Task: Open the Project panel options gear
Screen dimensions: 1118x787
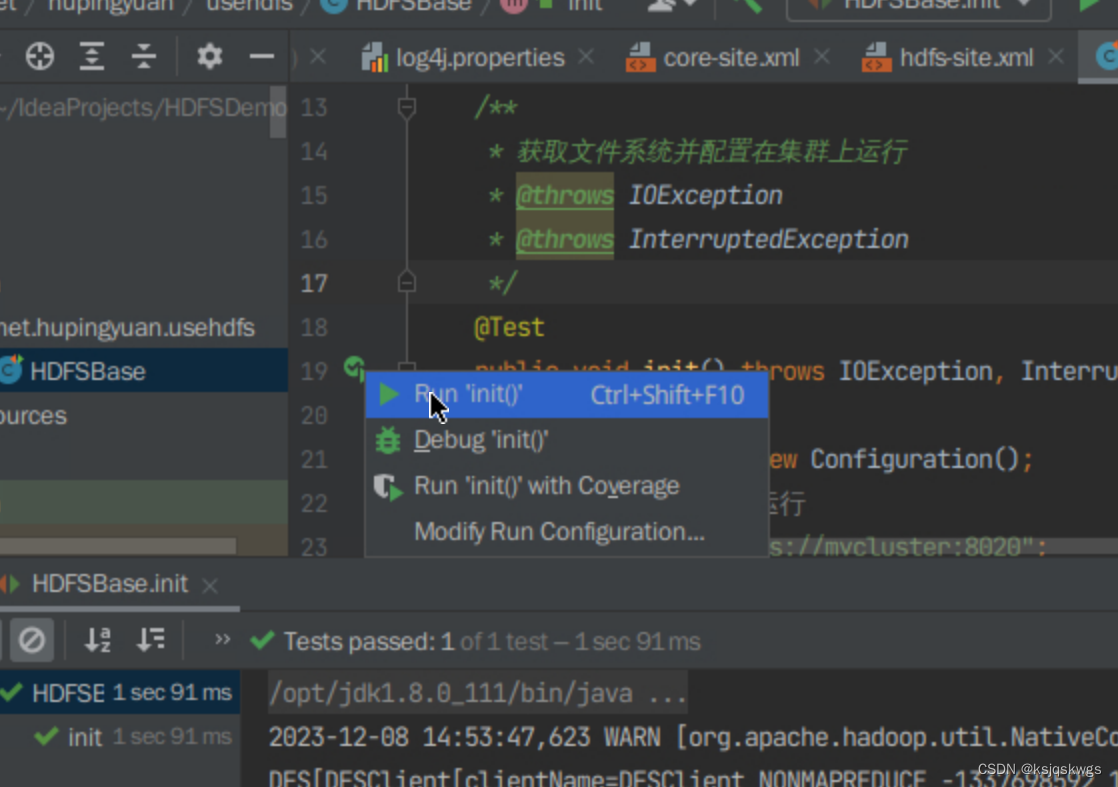Action: [x=209, y=56]
